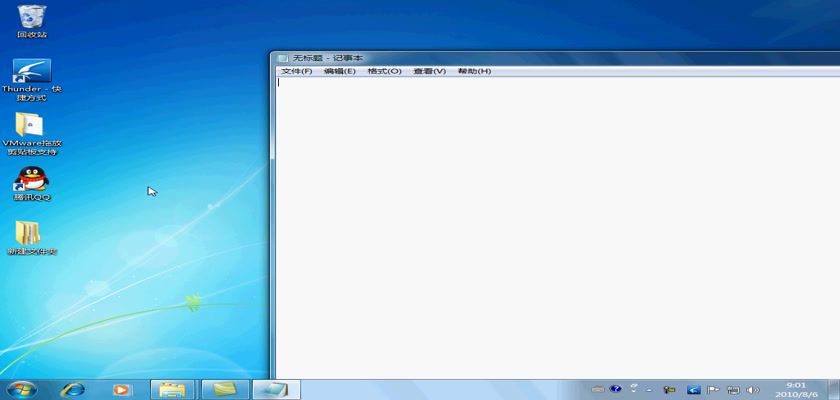Open the 格式(O) menu
Viewport: 840px width, 400px height.
click(384, 72)
